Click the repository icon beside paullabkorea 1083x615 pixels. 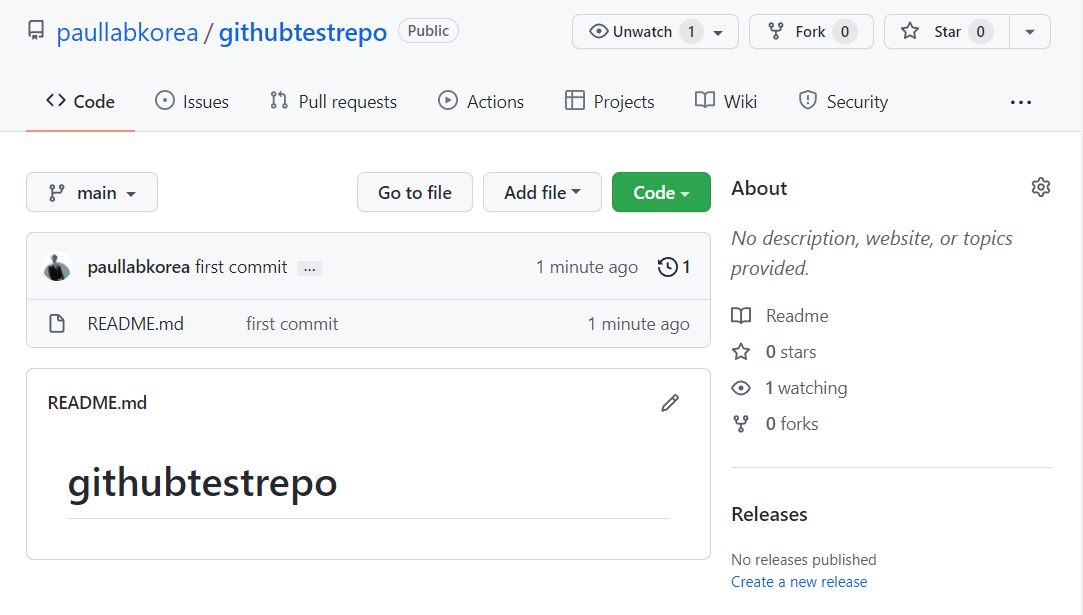[x=36, y=31]
